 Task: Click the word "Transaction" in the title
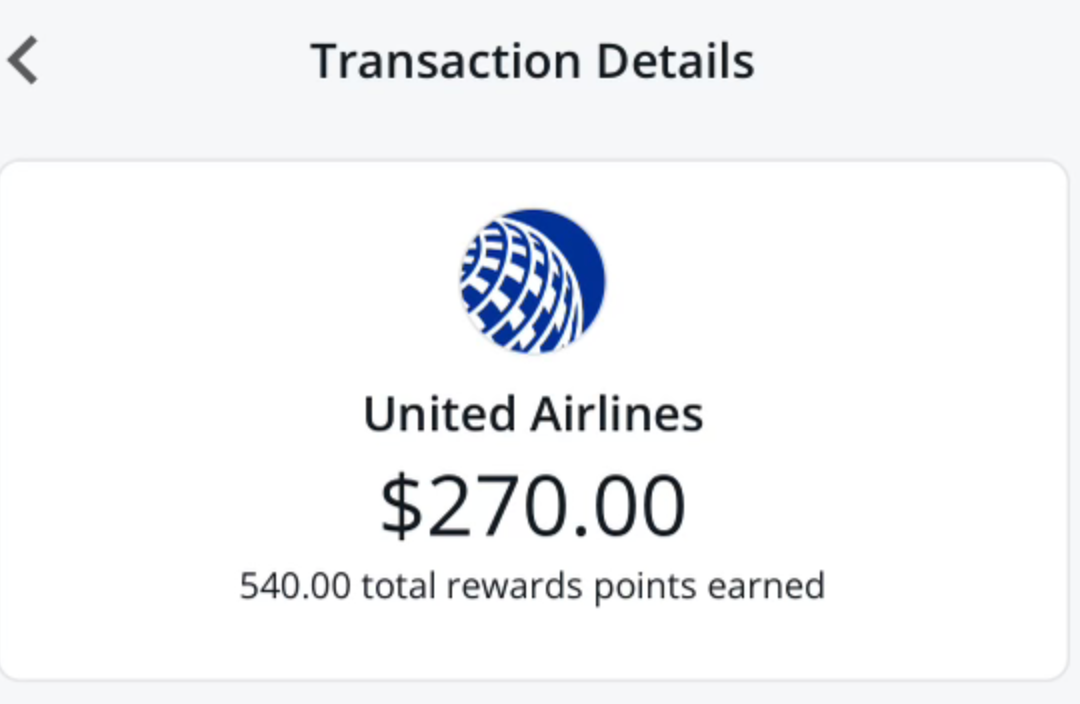coord(445,61)
